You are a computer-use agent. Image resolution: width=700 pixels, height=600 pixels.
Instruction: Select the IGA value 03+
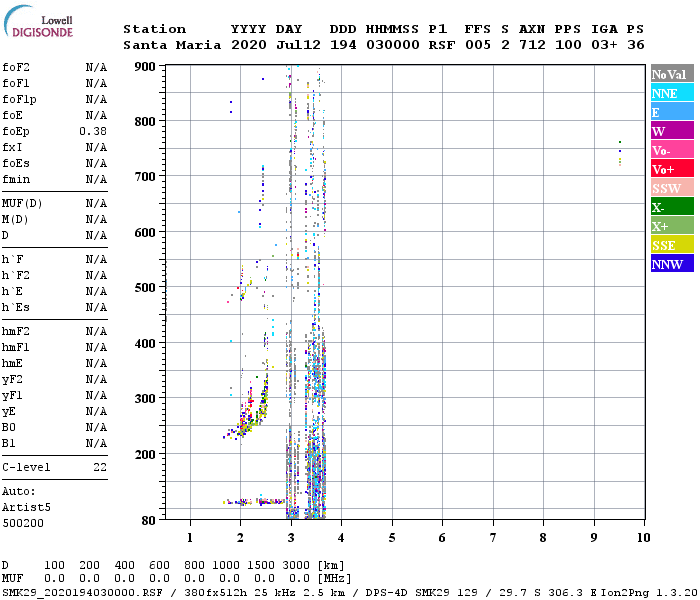[604, 45]
